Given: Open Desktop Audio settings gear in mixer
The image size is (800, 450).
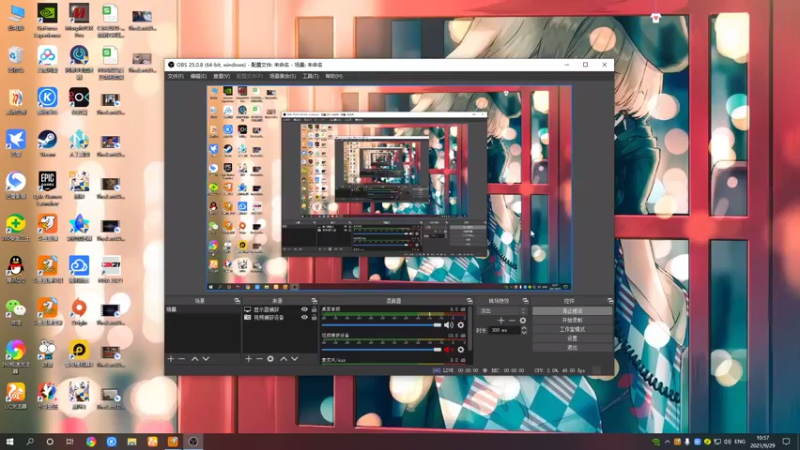Looking at the screenshot, I should [461, 325].
